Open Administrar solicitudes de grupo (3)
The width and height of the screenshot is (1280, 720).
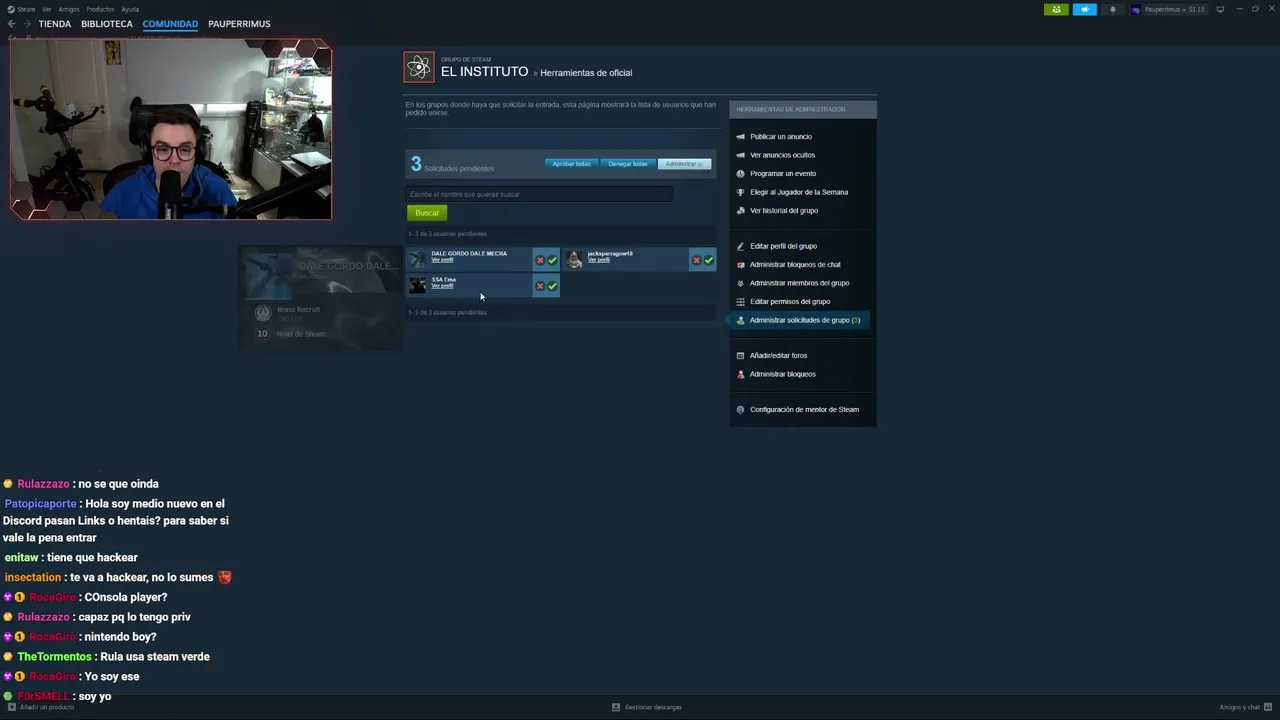click(805, 320)
